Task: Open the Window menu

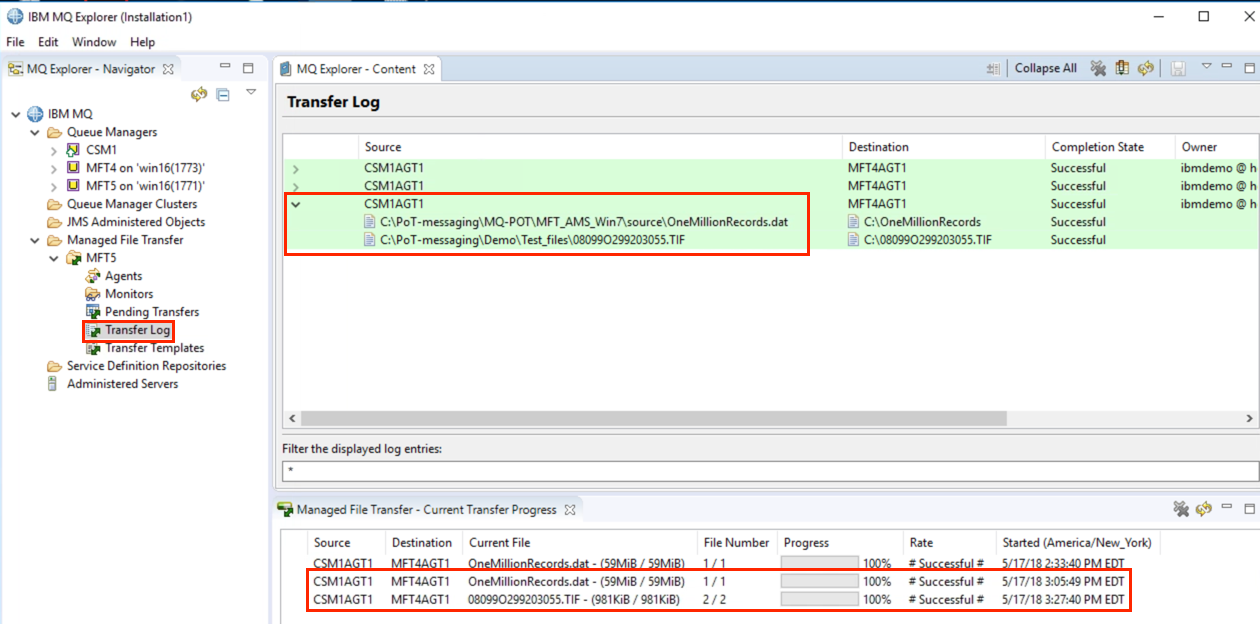Action: 94,42
